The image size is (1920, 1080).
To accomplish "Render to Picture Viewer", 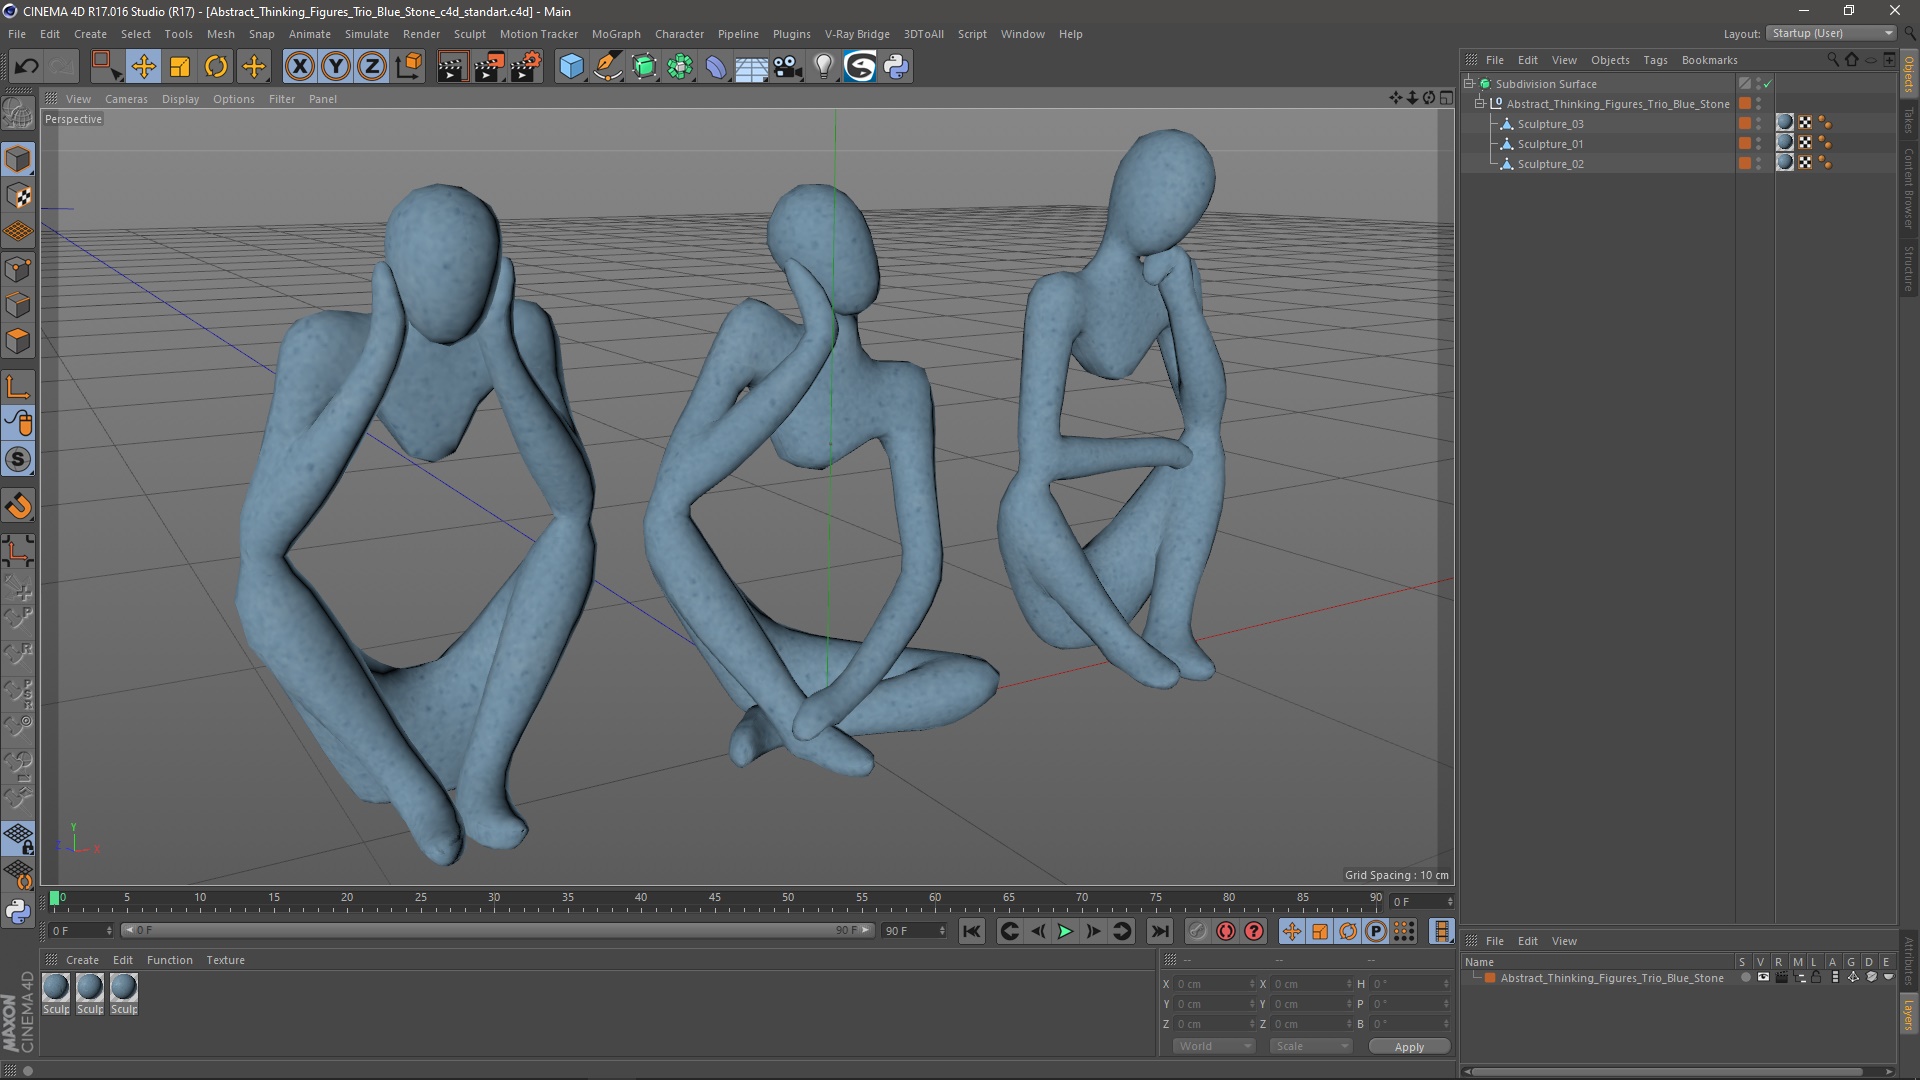I will pyautogui.click(x=489, y=67).
